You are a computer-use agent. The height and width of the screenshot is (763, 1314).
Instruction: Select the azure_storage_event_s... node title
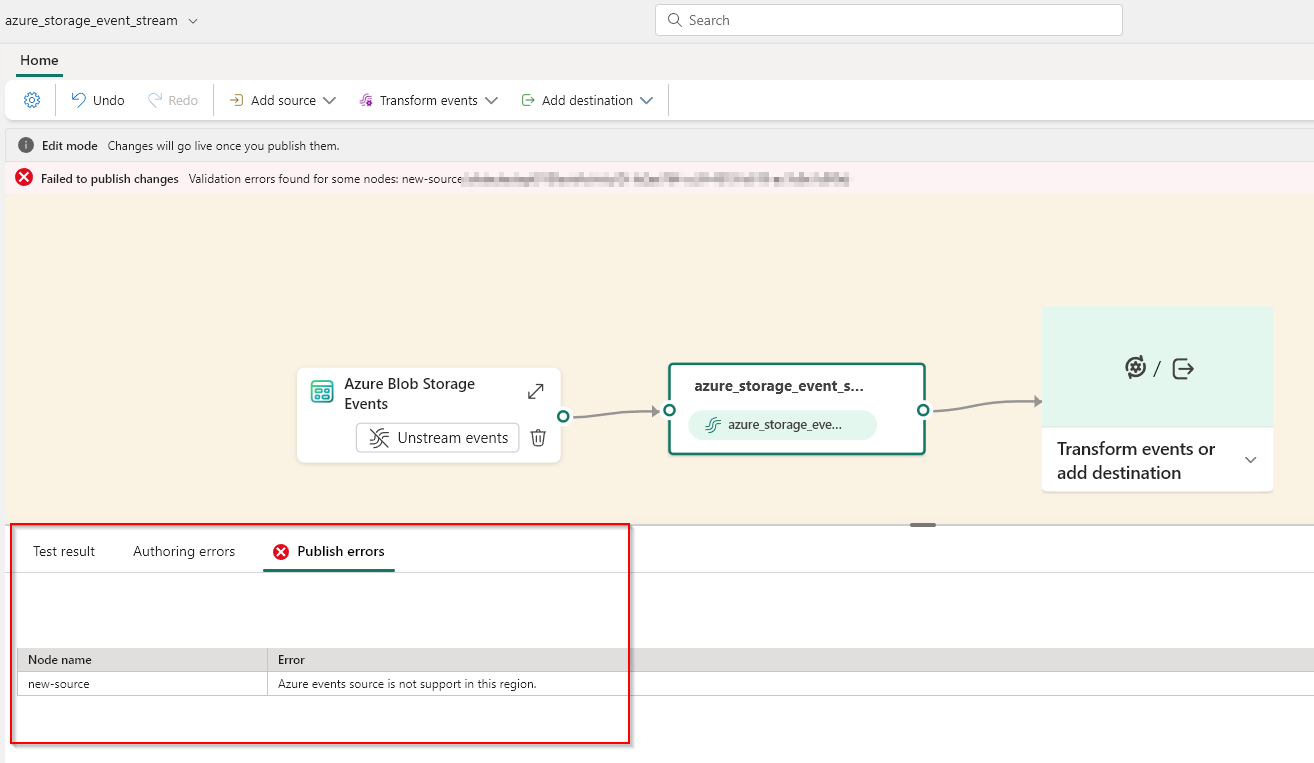pyautogui.click(x=779, y=385)
